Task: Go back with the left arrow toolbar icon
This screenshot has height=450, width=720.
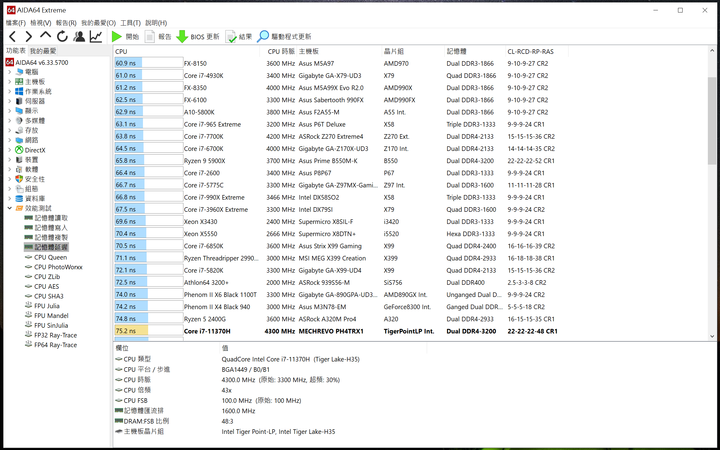Action: tap(13, 36)
